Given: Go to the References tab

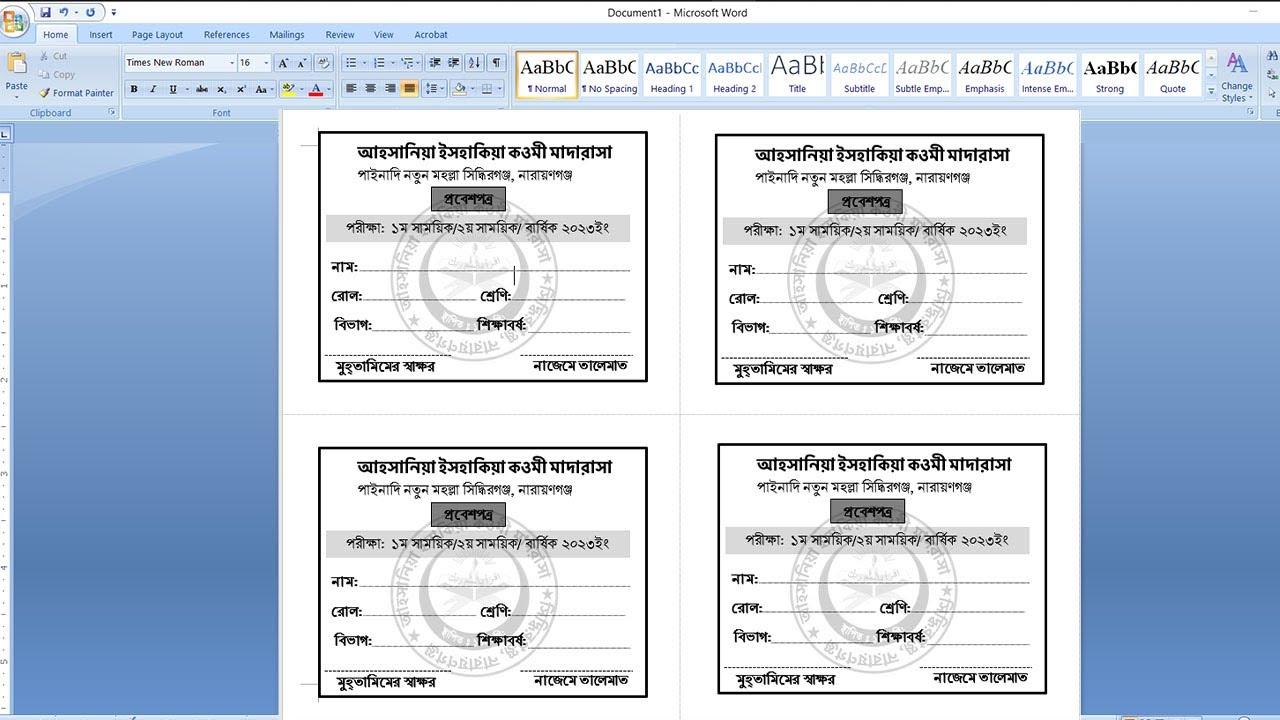Looking at the screenshot, I should [227, 35].
